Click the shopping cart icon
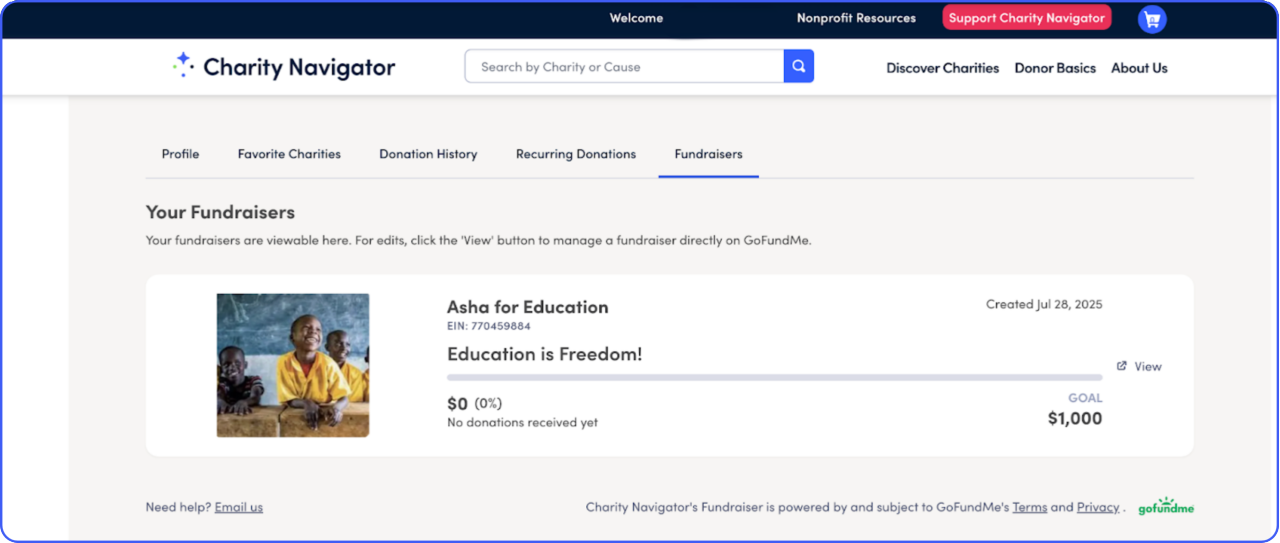Viewport: 1280px width, 543px height. pyautogui.click(x=1152, y=19)
